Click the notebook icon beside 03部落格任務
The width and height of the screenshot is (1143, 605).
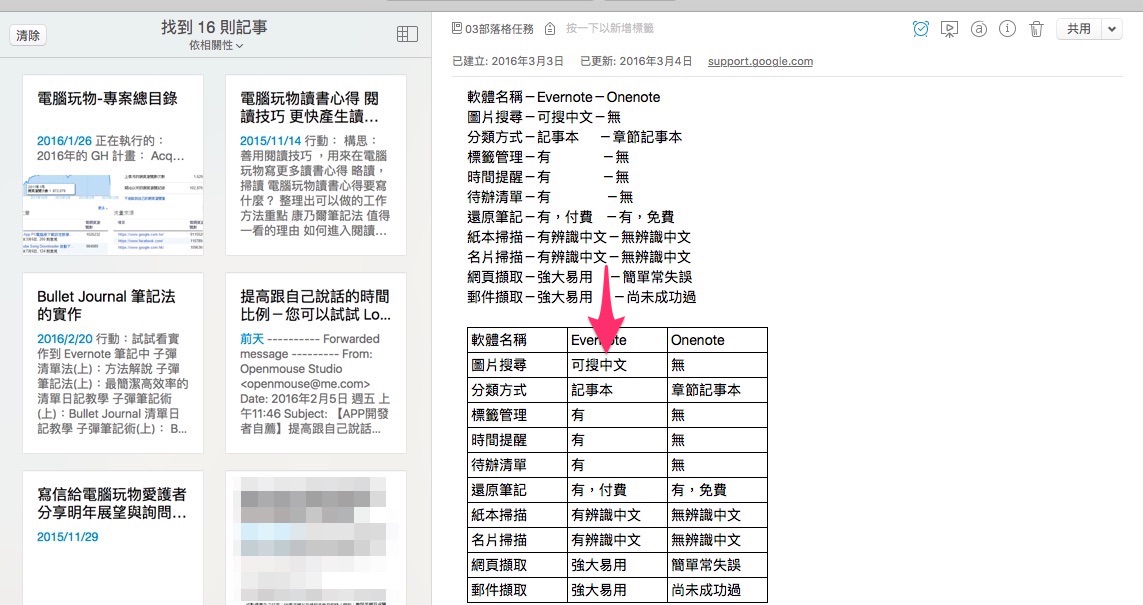pos(457,28)
